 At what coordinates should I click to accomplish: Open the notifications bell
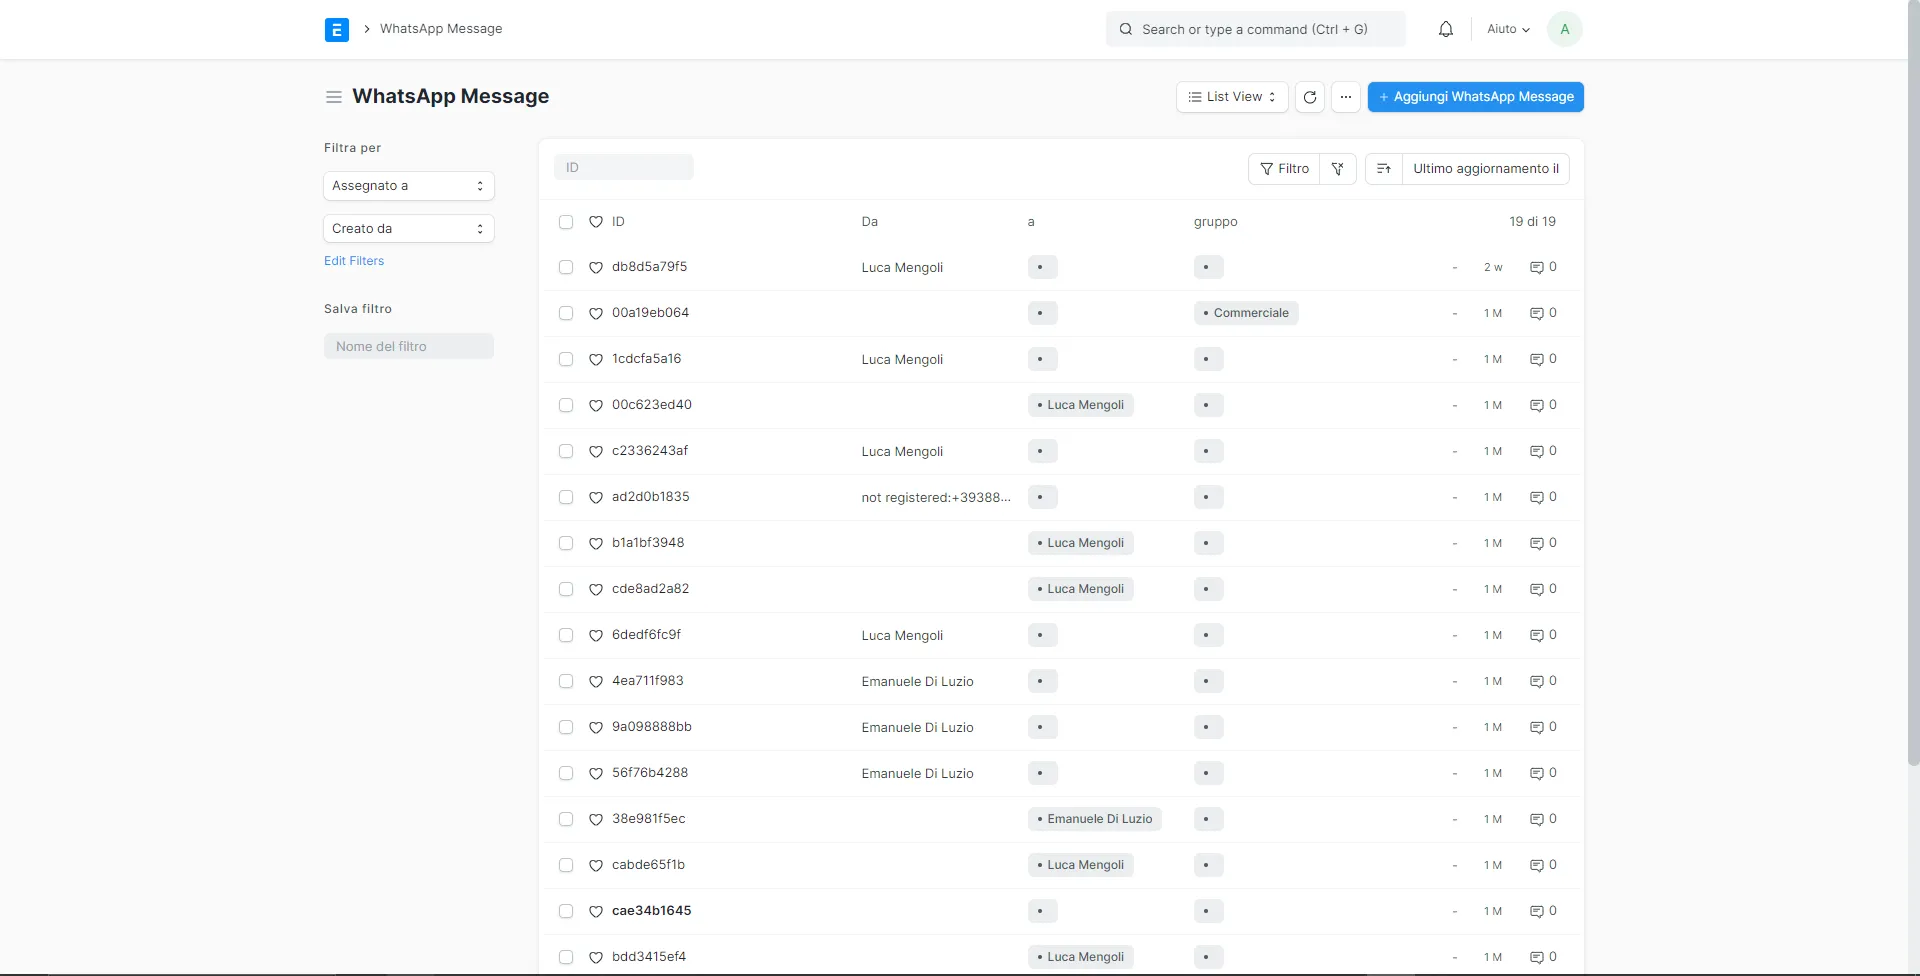1445,29
